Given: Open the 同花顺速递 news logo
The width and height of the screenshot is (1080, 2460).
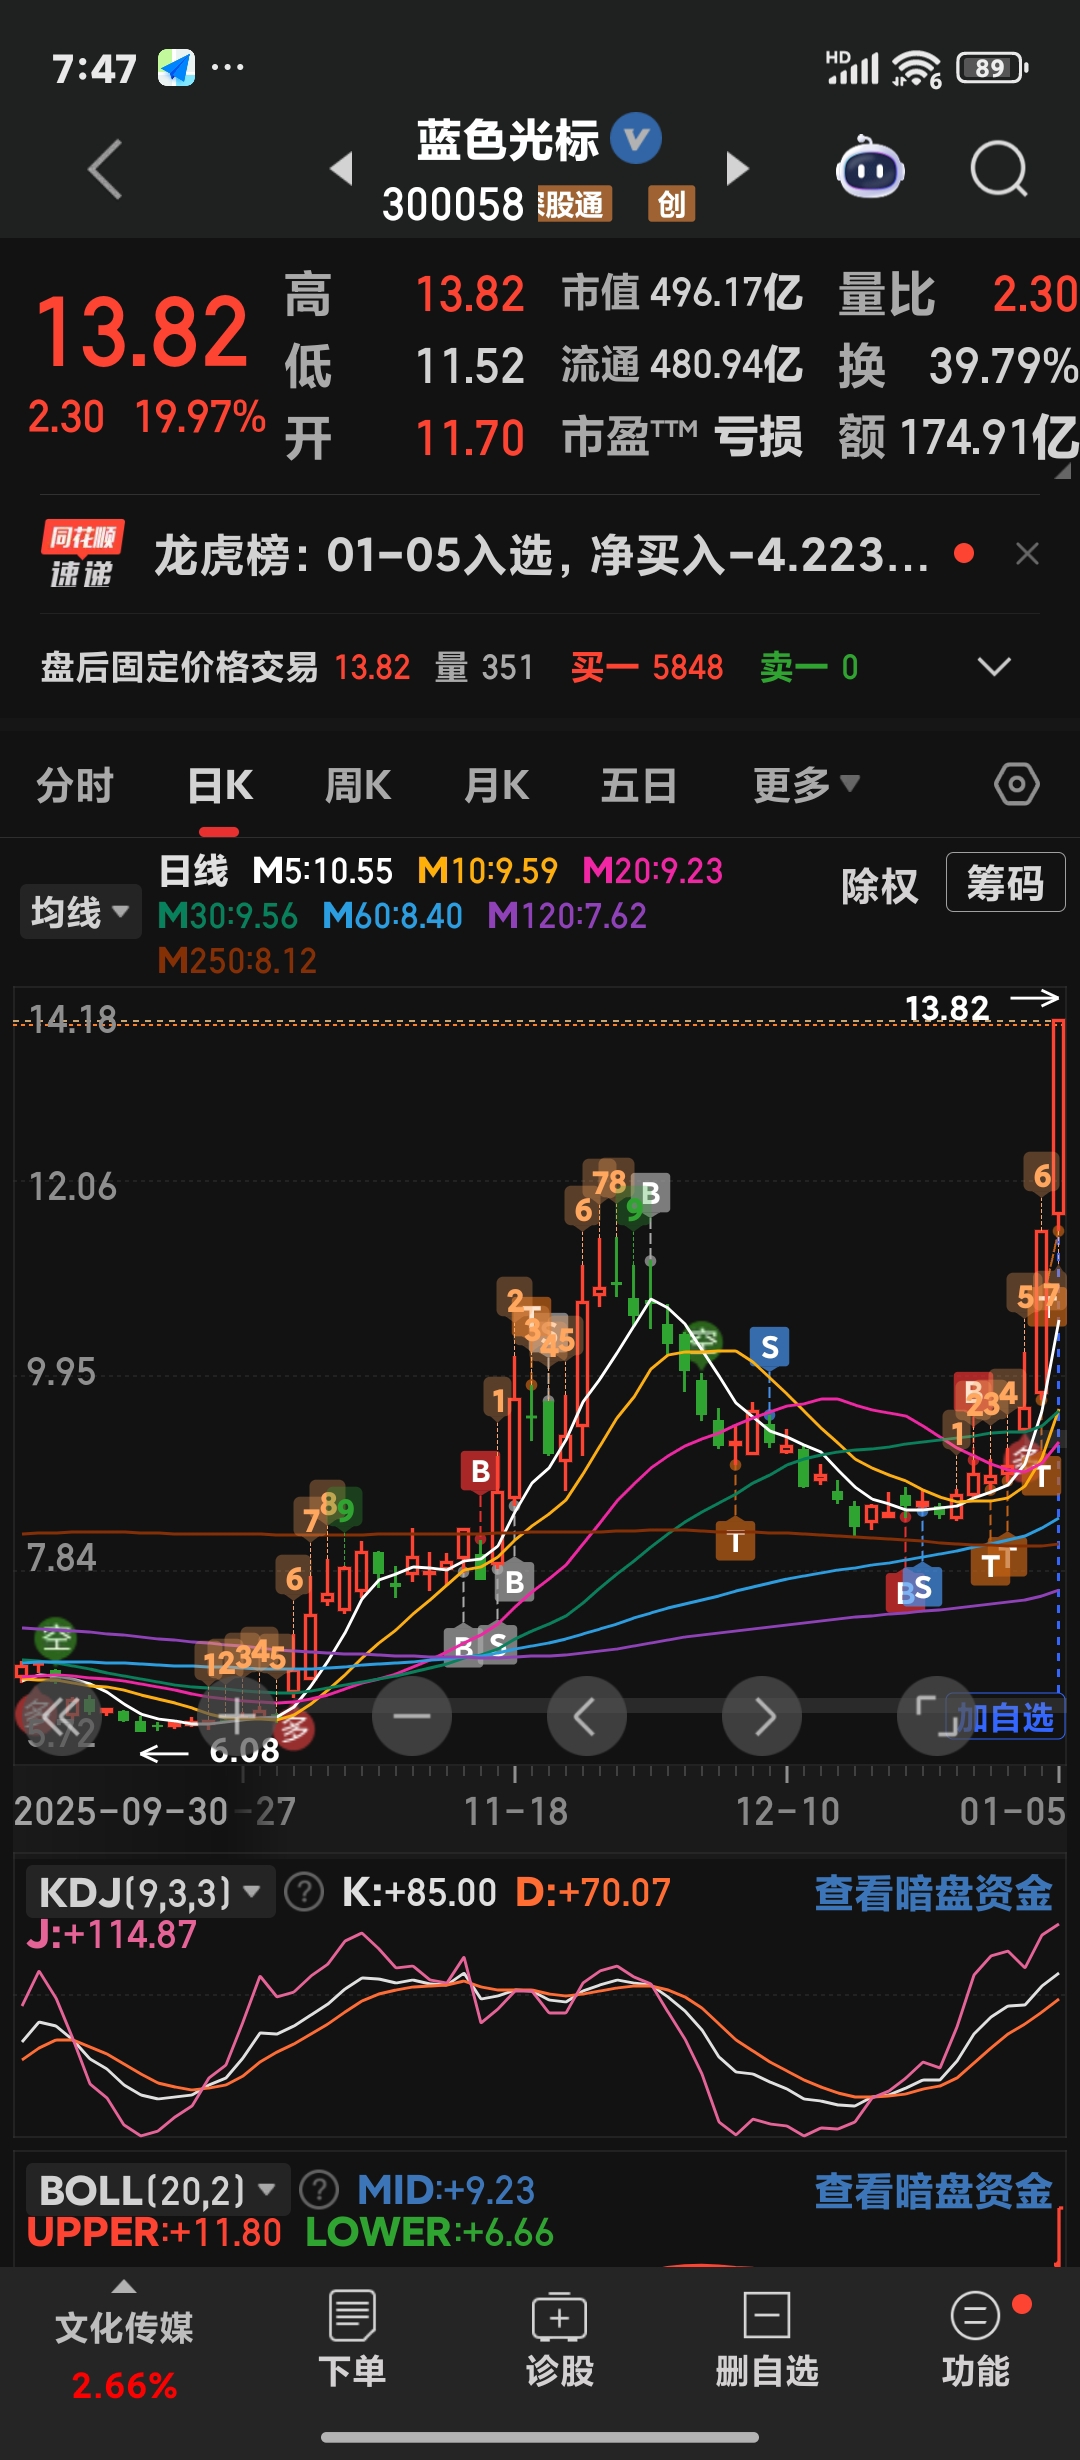Looking at the screenshot, I should [81, 554].
